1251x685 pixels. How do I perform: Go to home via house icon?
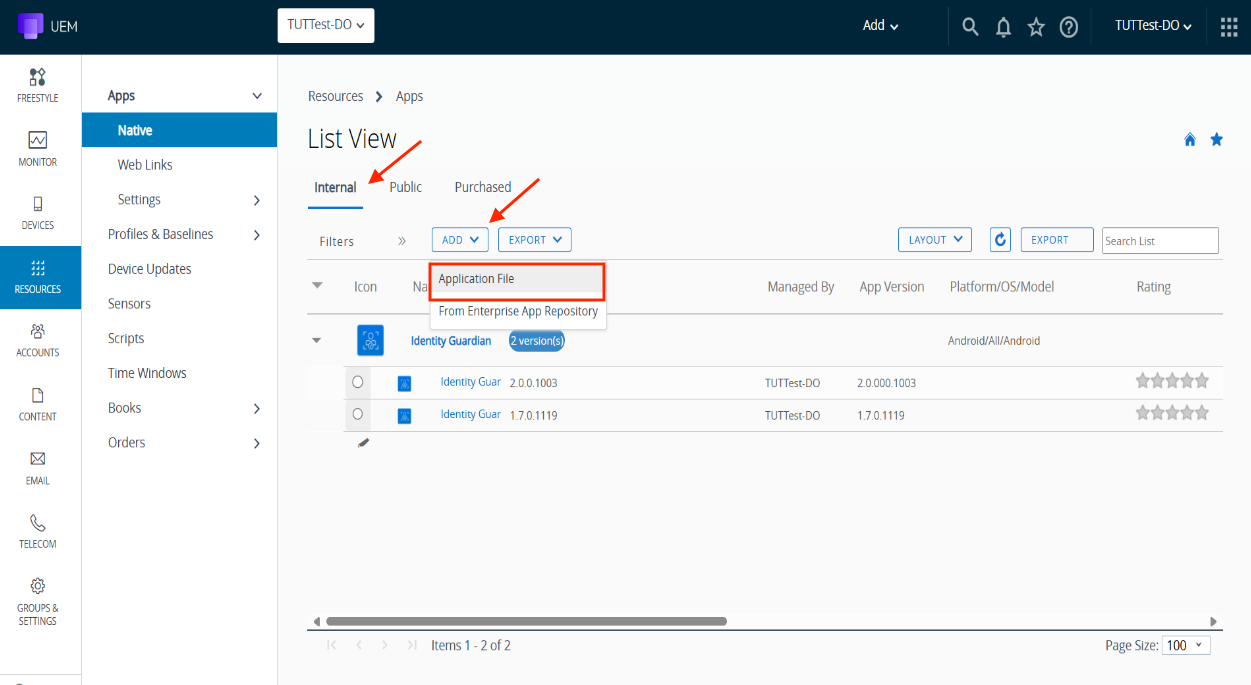point(1190,140)
